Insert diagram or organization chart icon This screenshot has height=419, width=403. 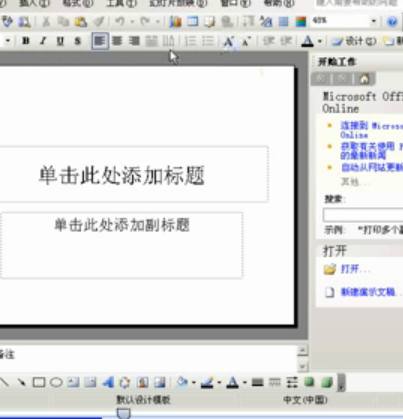(125, 382)
